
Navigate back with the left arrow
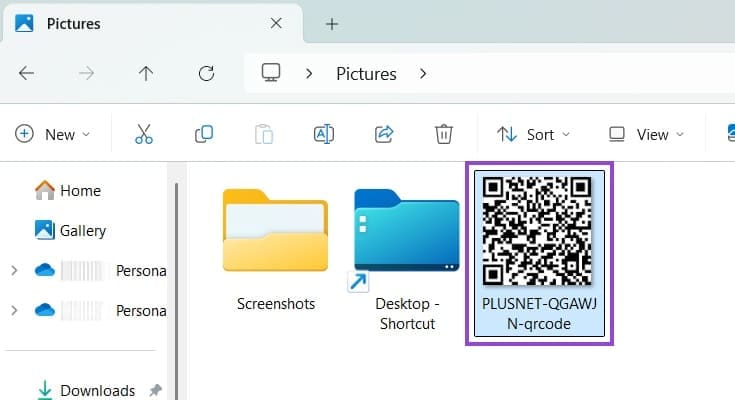point(27,73)
